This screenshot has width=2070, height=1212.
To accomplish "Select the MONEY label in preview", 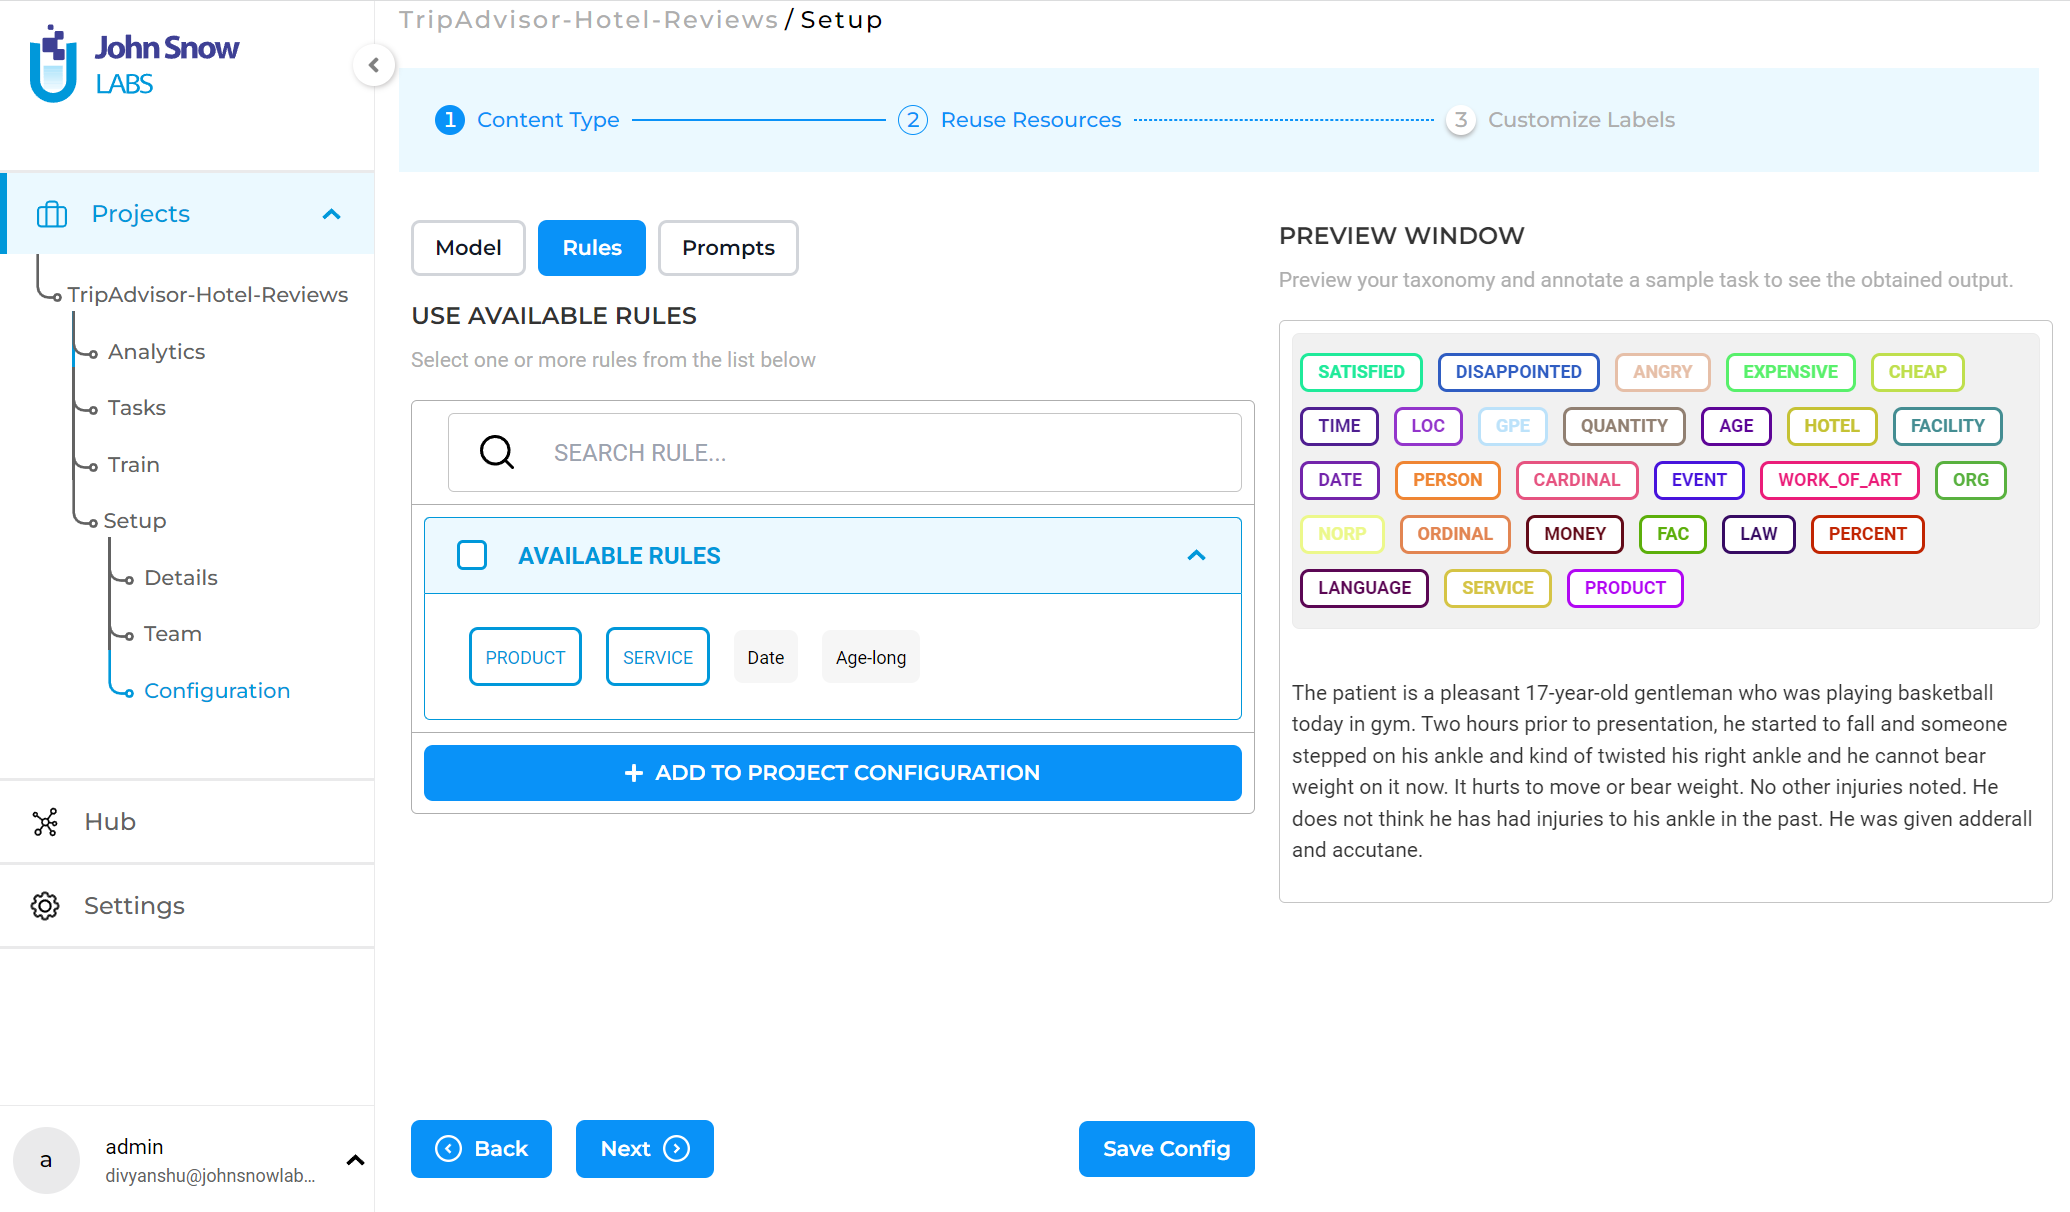I will [x=1574, y=534].
